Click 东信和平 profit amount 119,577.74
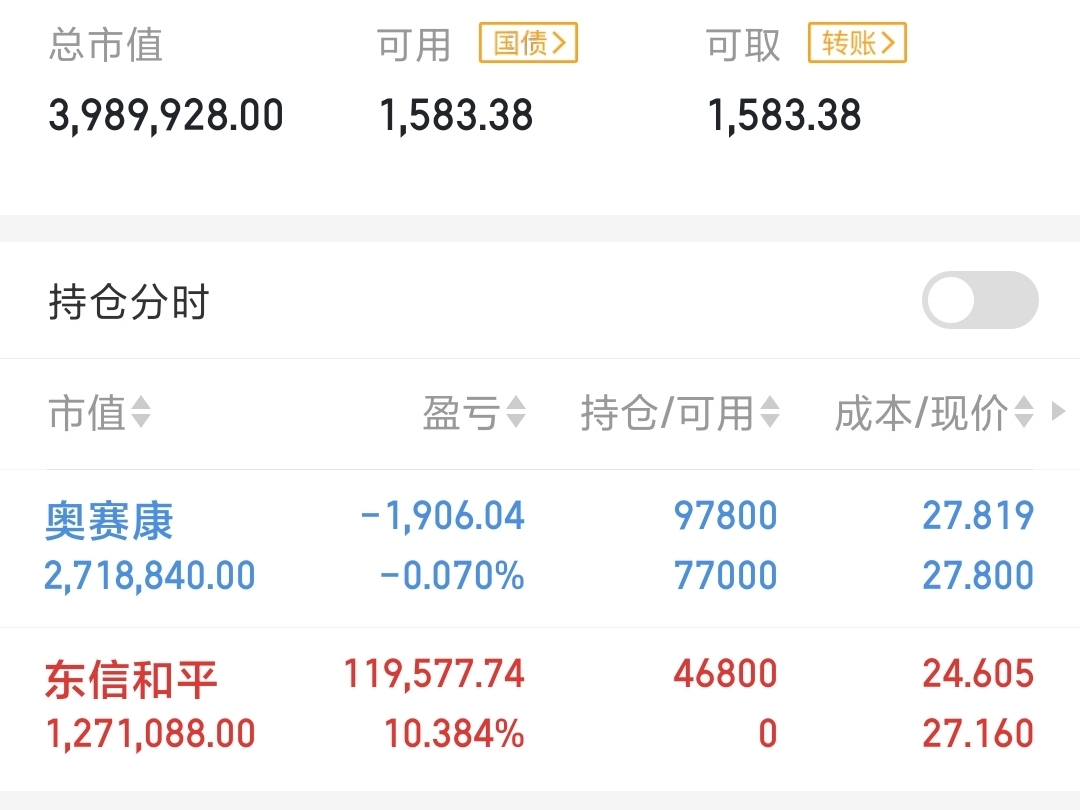The height and width of the screenshot is (810, 1080). click(434, 674)
